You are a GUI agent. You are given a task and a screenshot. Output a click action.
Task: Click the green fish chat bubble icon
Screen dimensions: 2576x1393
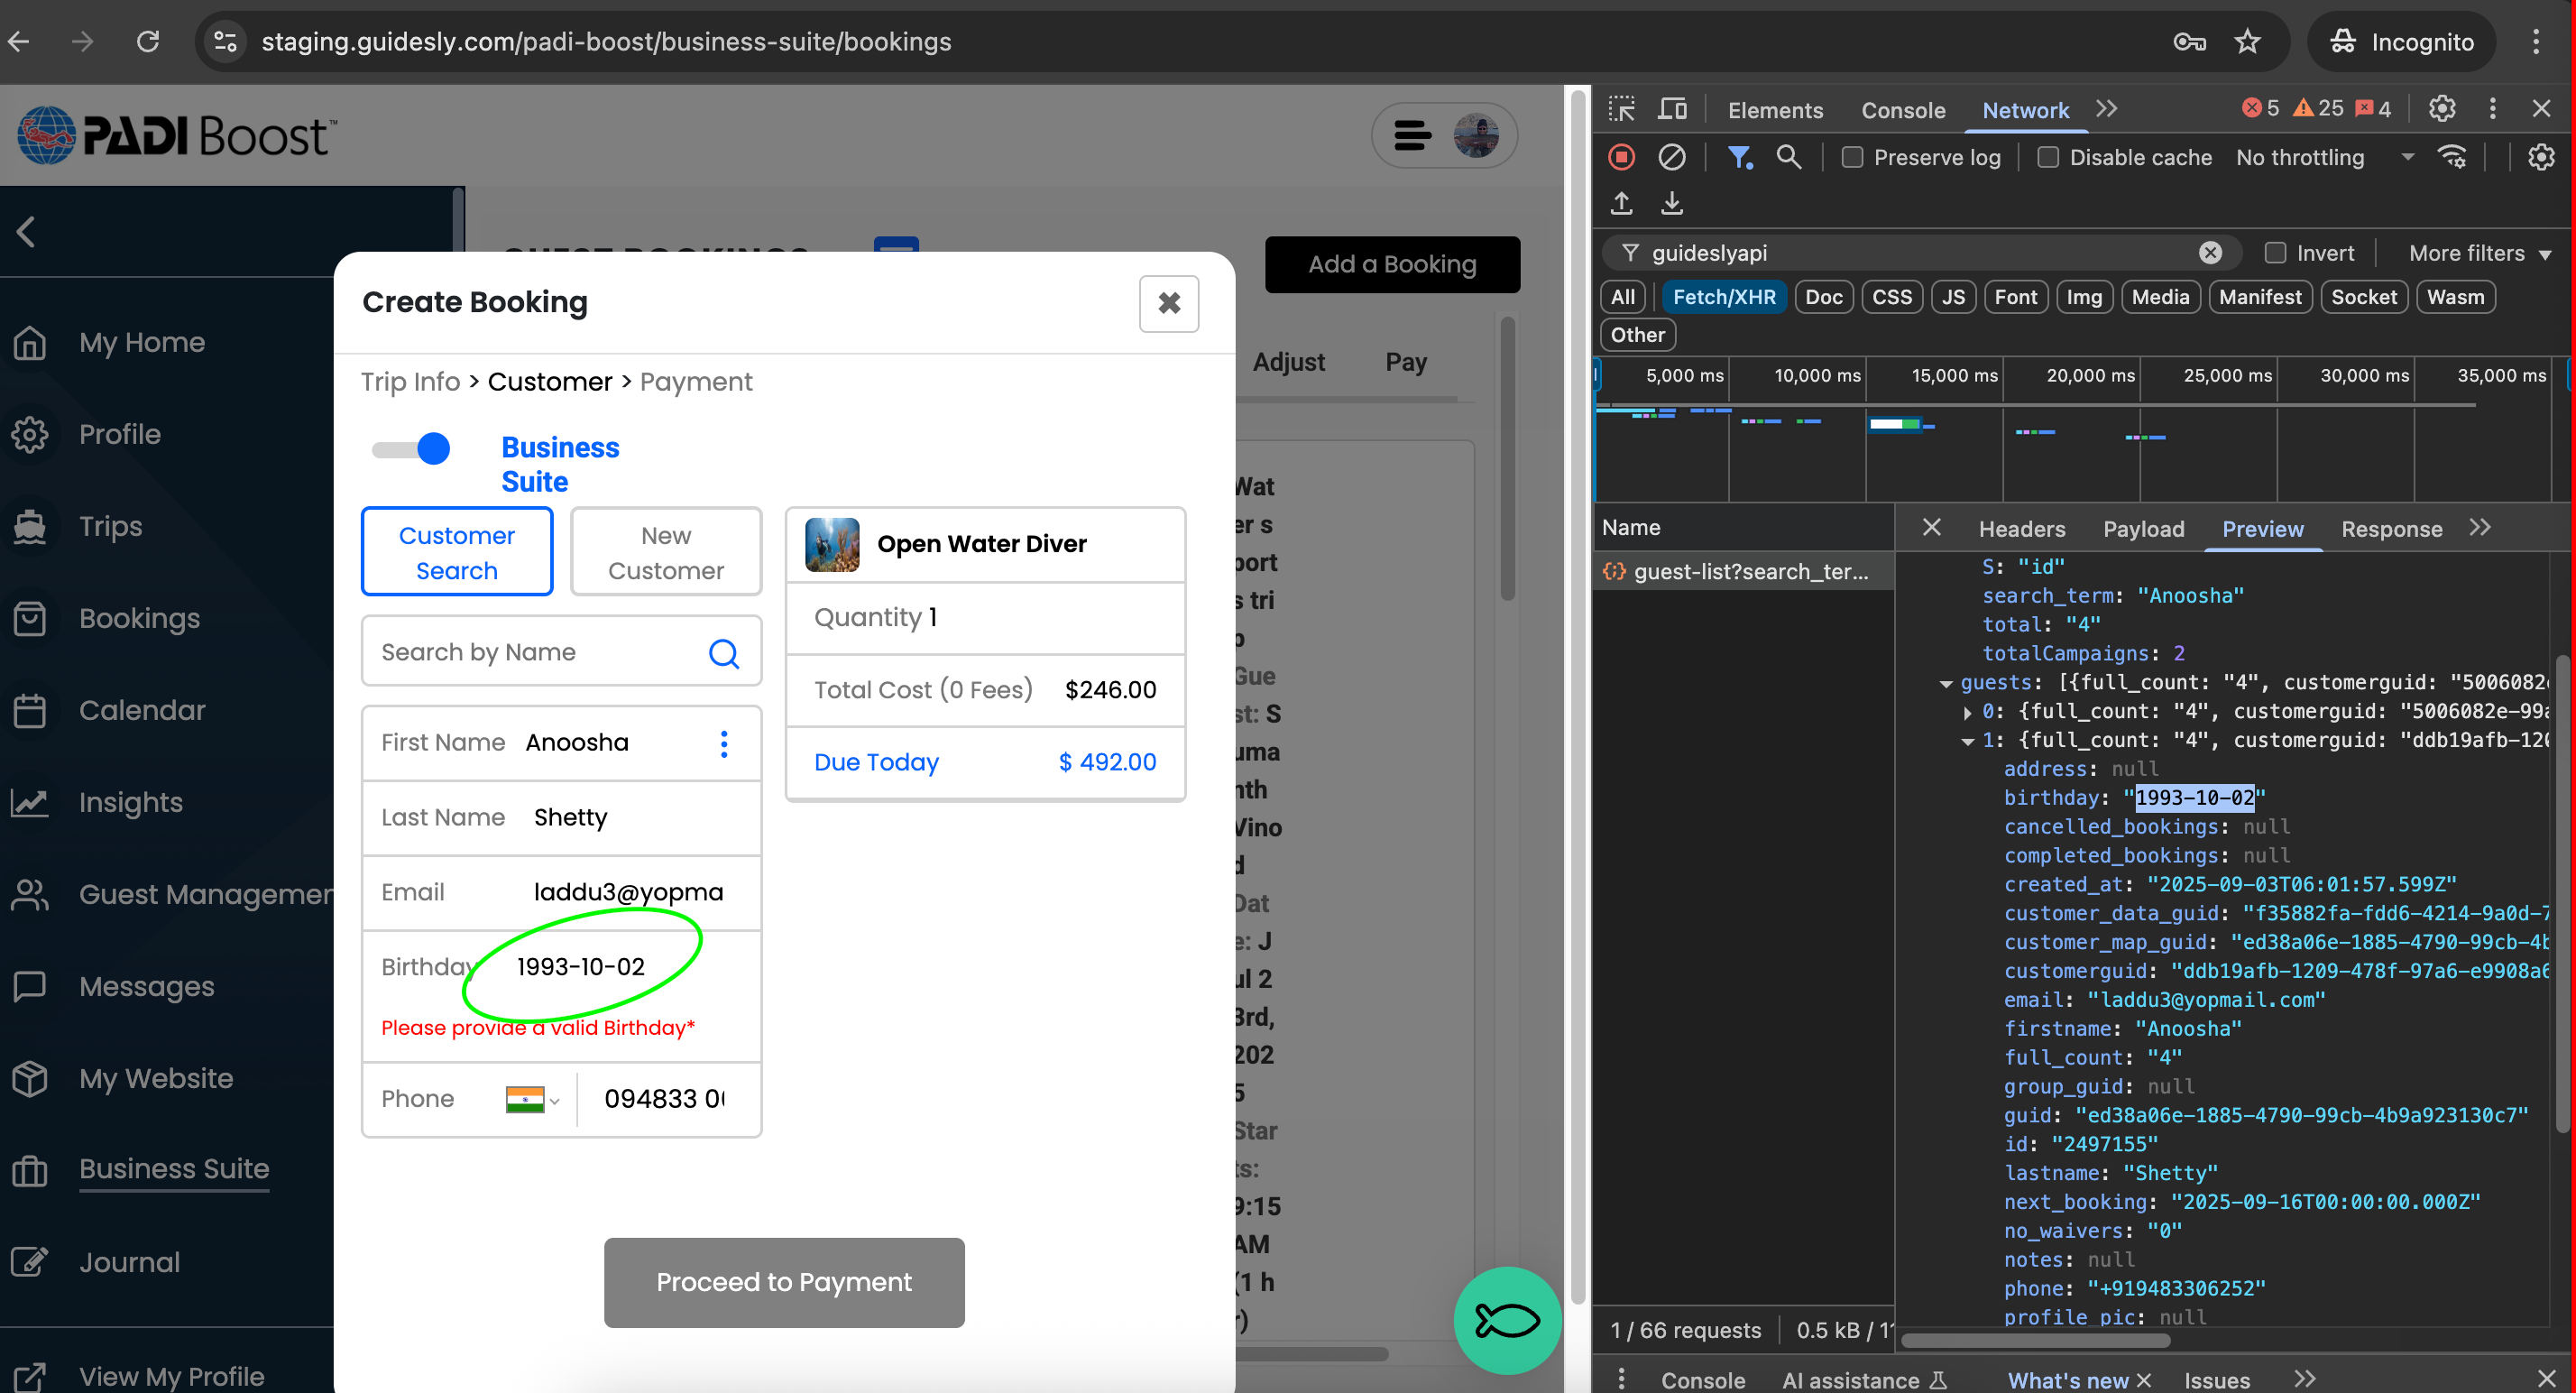pos(1506,1320)
